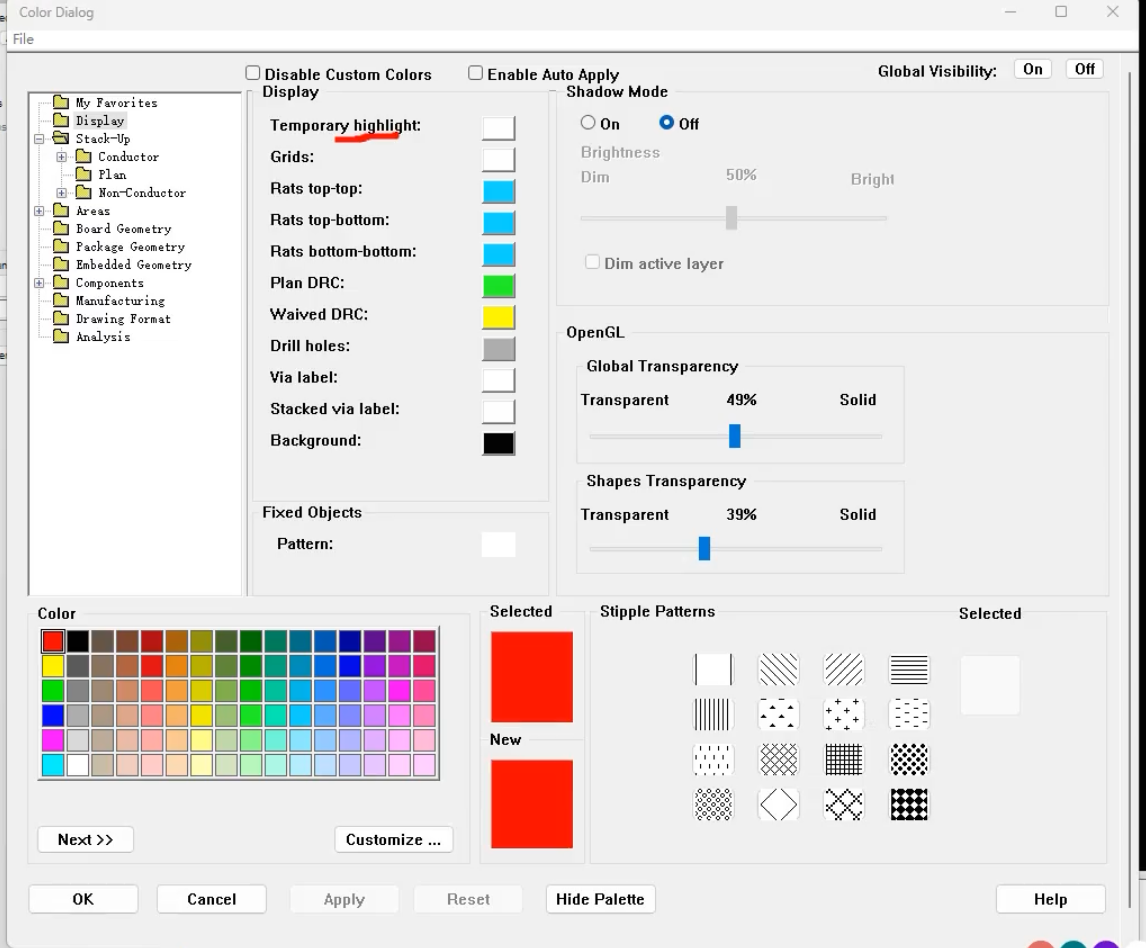Screen dimensions: 1146x948
Task: Pick the vertical lines stipple pattern
Action: click(713, 714)
